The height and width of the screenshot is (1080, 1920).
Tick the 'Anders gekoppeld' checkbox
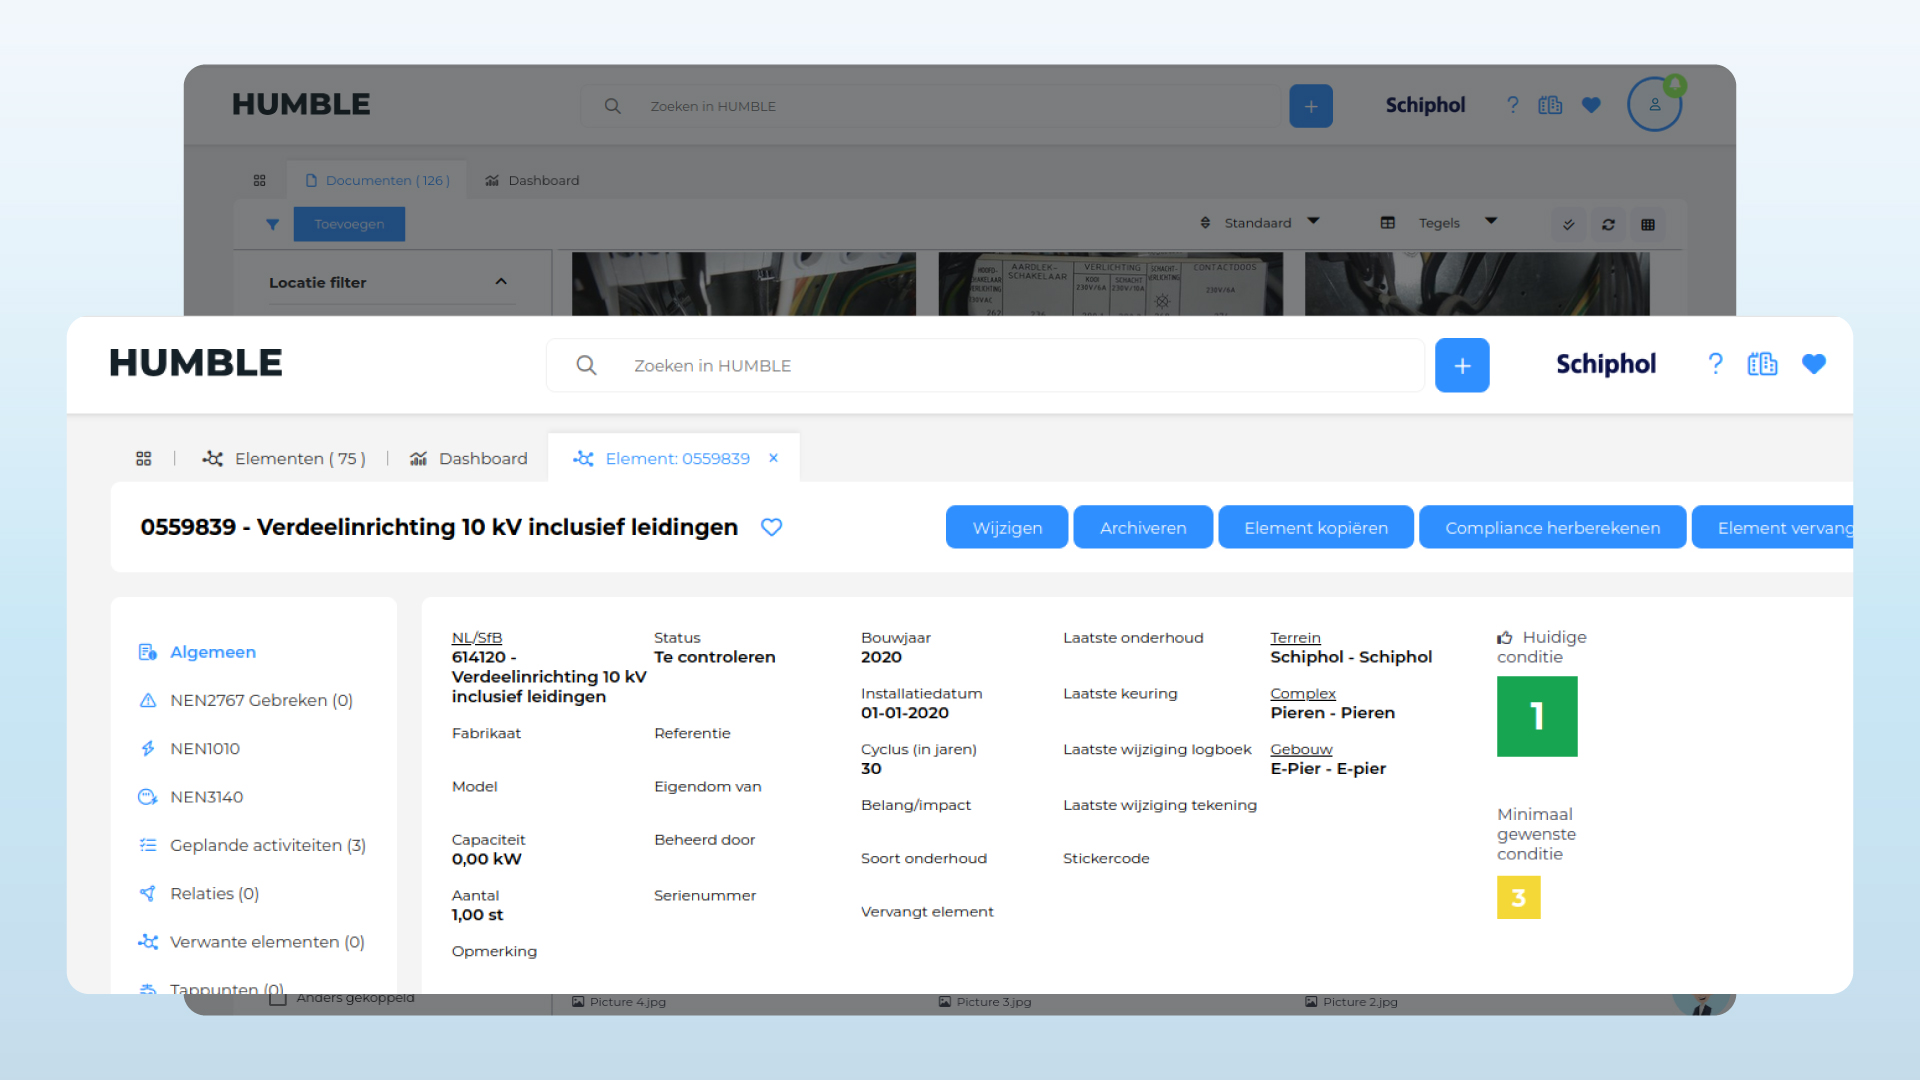pos(278,999)
